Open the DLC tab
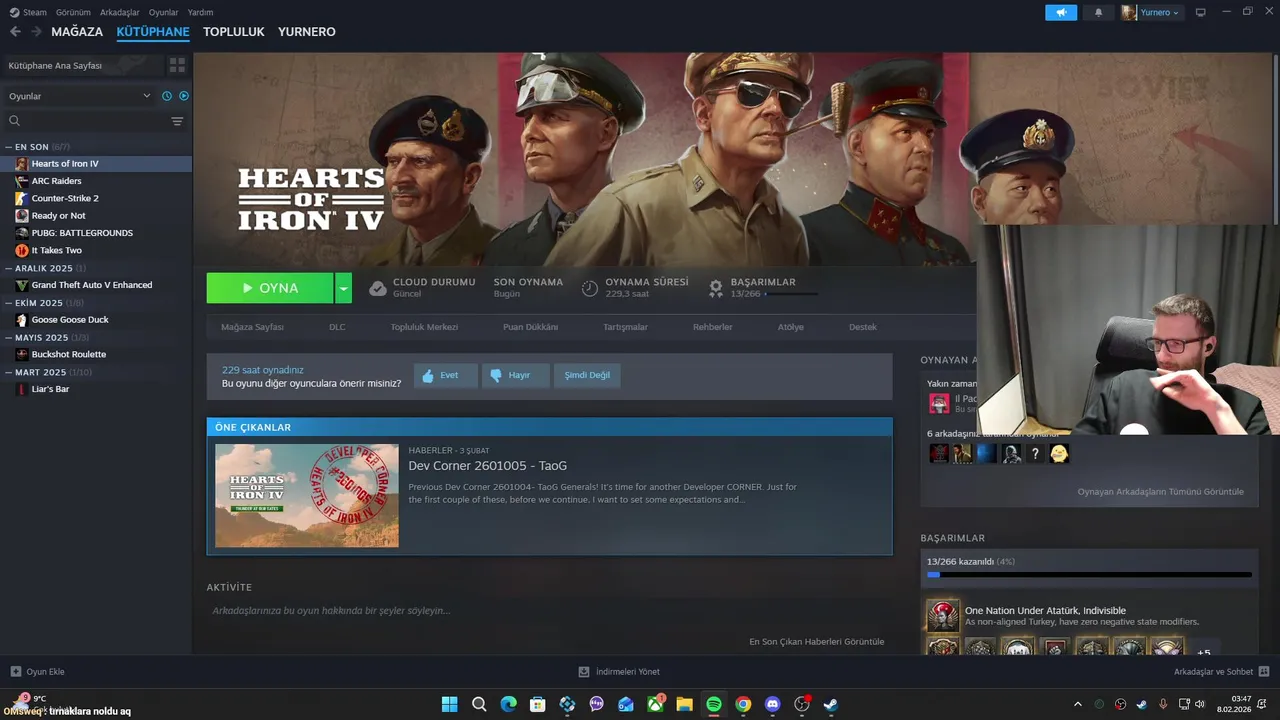The height and width of the screenshot is (720, 1280). tap(337, 327)
